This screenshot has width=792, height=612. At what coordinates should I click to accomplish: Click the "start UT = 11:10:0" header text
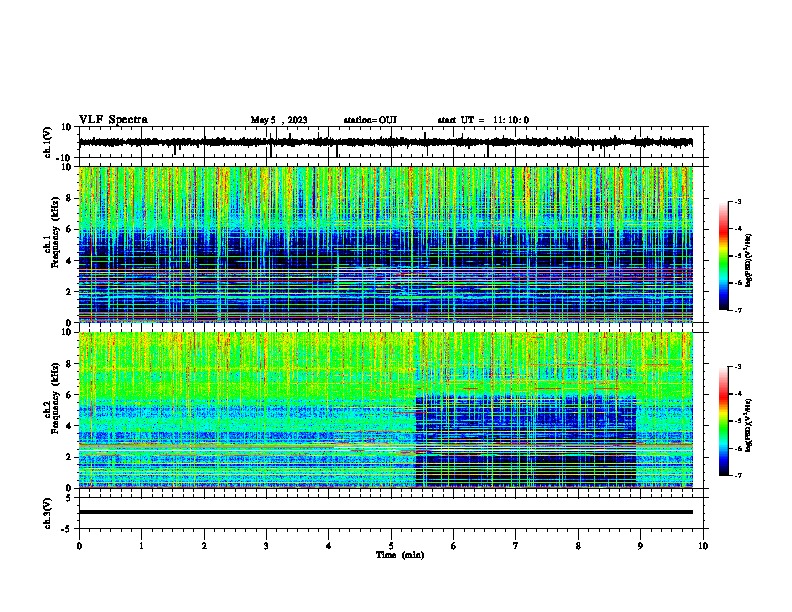483,120
